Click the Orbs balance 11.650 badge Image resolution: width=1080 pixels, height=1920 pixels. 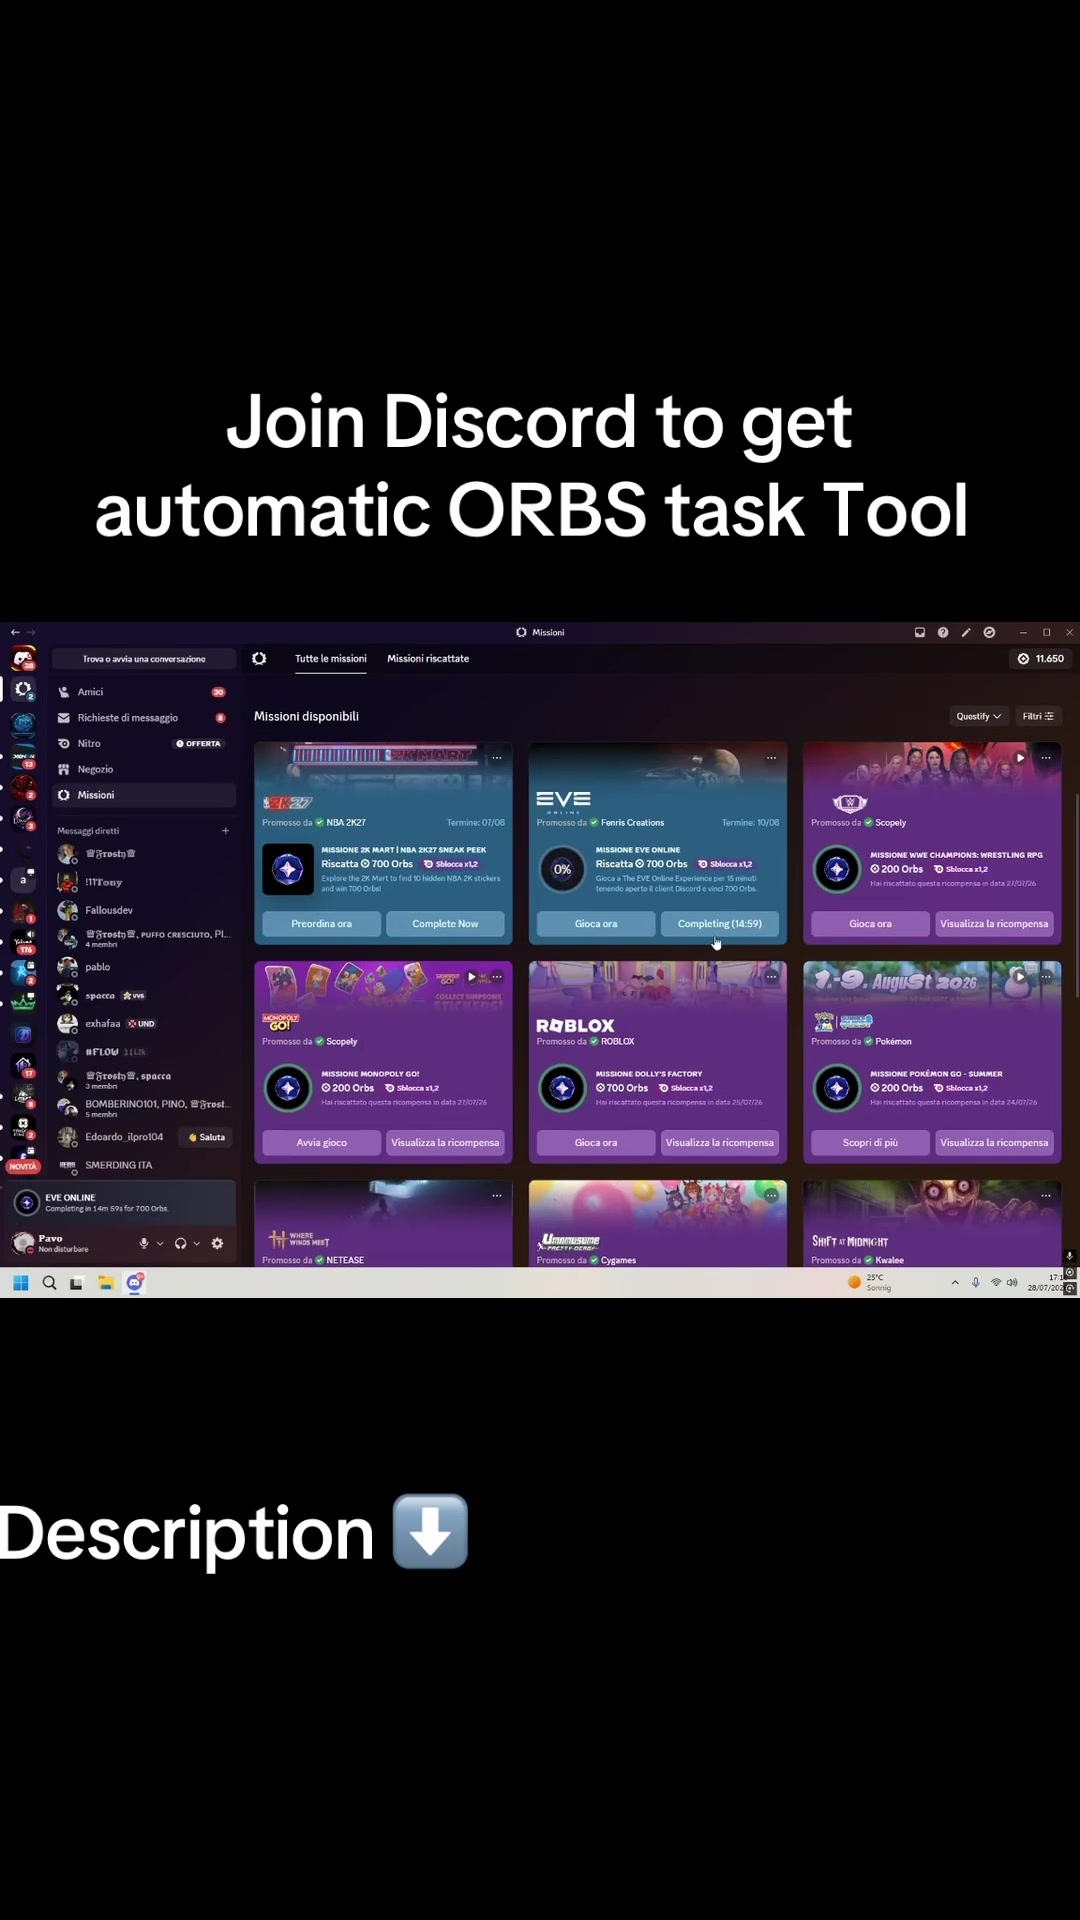[1041, 659]
